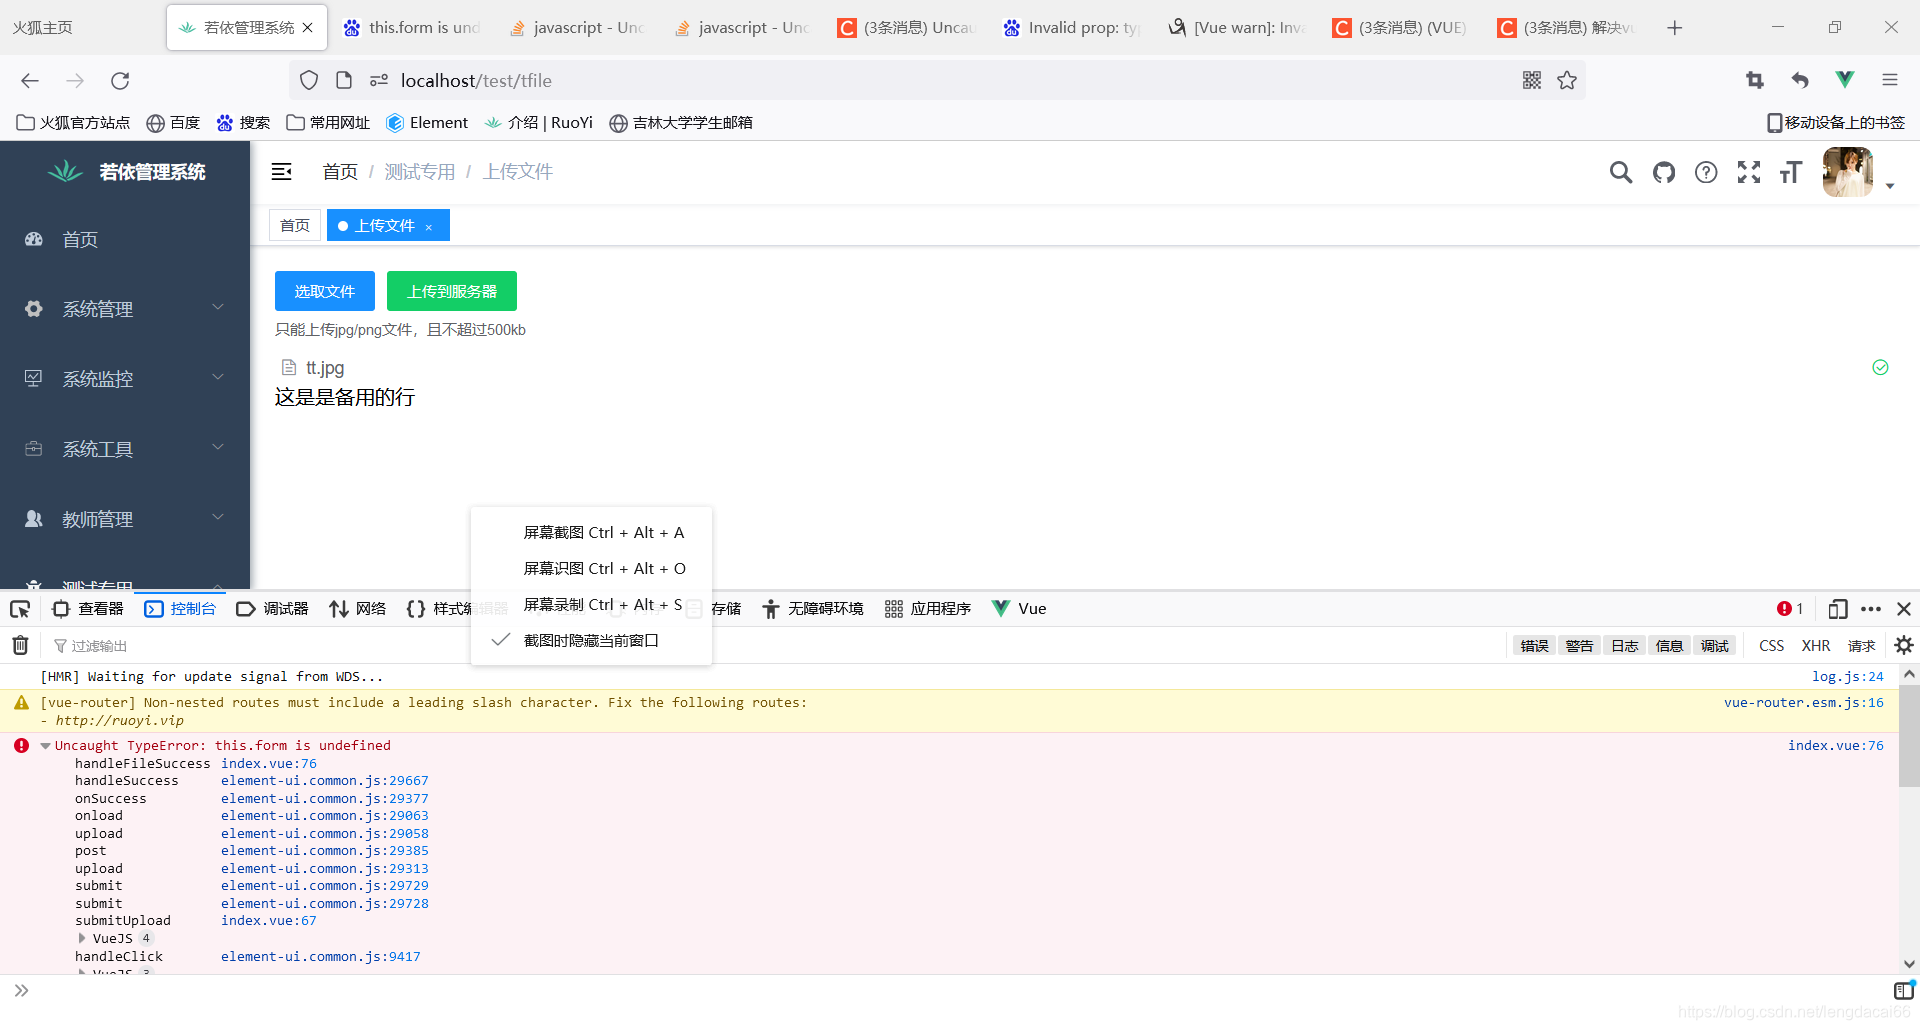Toggle responsive design mode in devtools

[1838, 609]
